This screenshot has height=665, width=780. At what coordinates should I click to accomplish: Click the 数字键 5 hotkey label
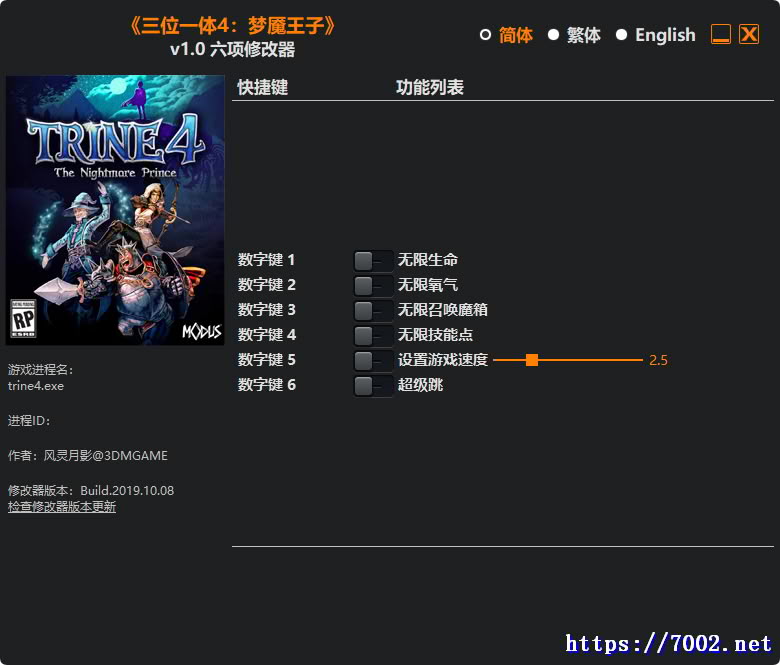pos(266,359)
